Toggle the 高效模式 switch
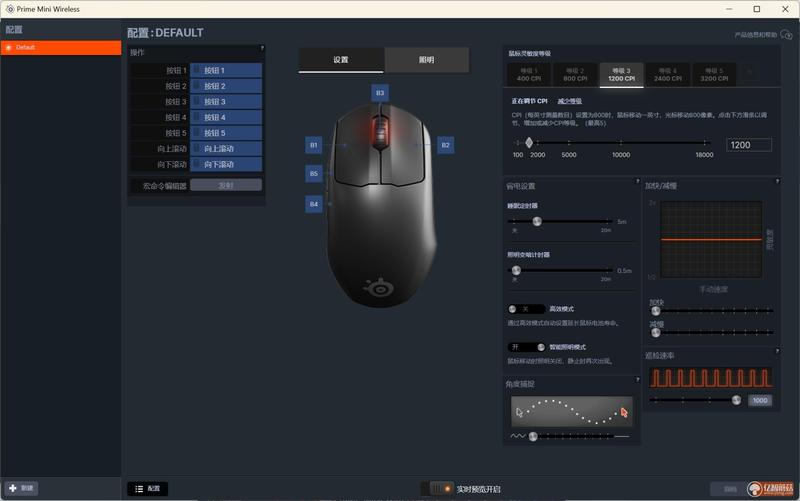The height and width of the screenshot is (501, 800). (526, 309)
